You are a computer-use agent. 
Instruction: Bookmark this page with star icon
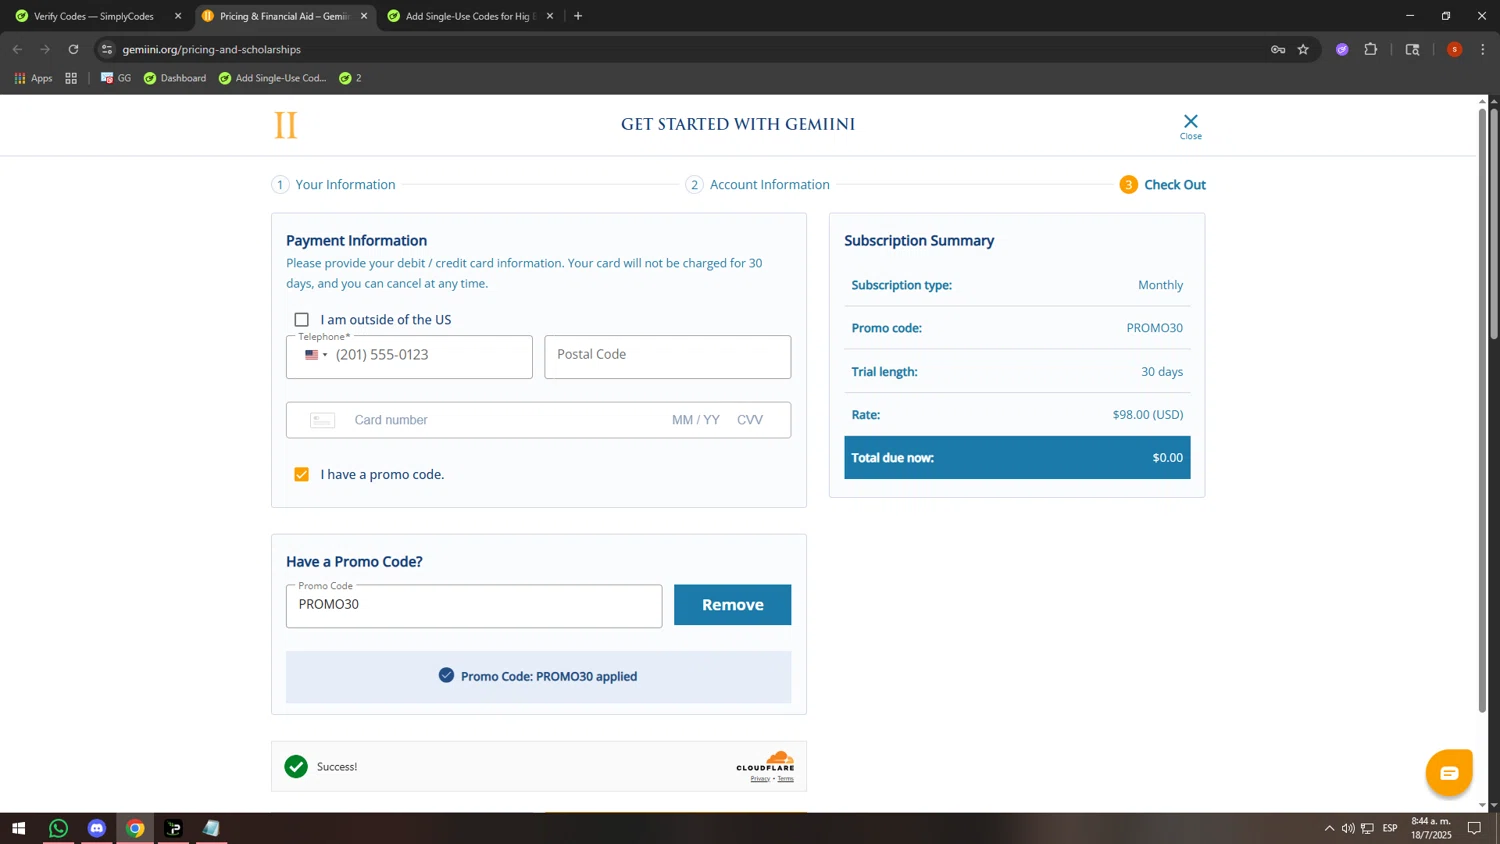point(1303,49)
